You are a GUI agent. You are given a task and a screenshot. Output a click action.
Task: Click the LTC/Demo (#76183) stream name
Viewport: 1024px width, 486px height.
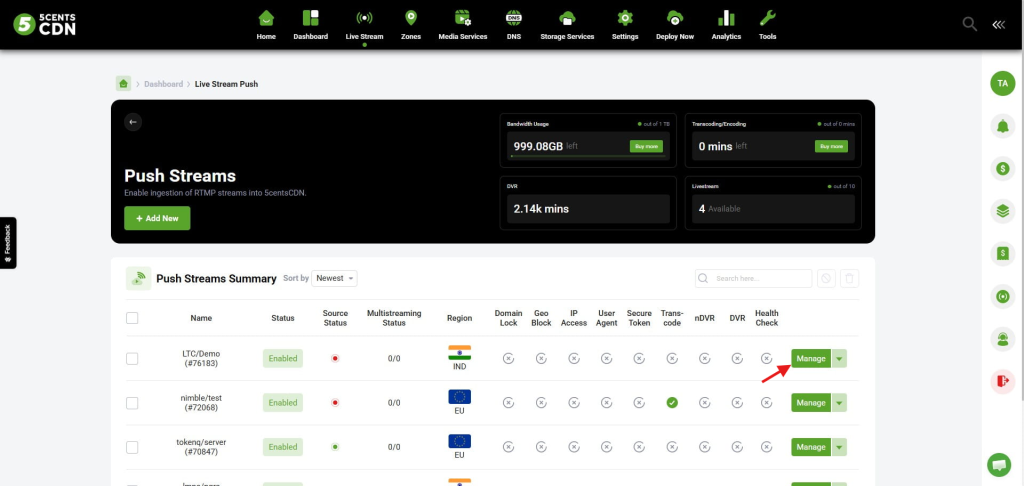pyautogui.click(x=201, y=359)
